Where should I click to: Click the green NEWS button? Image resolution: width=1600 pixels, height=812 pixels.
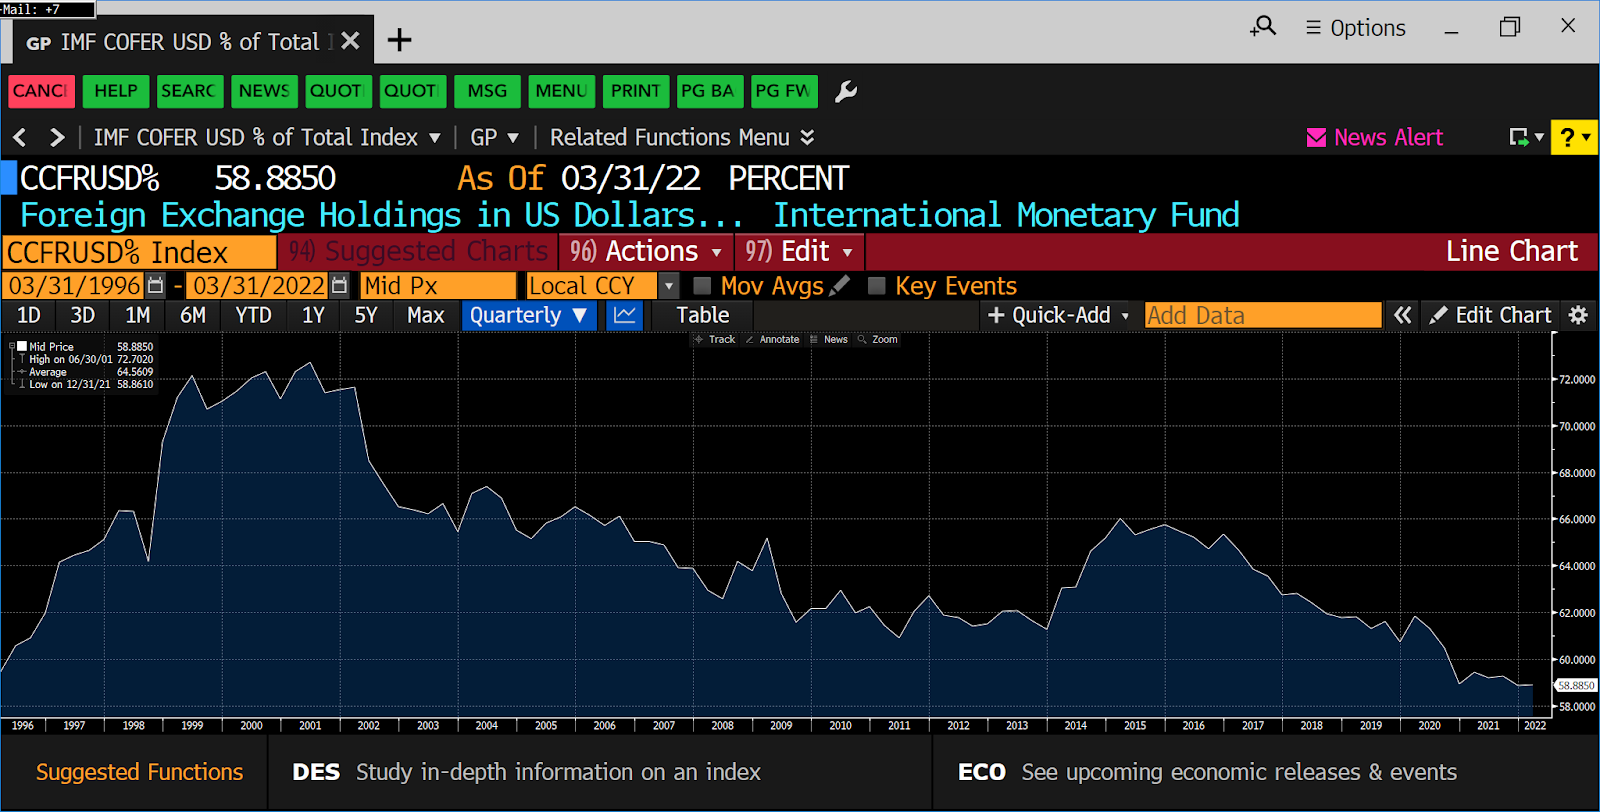264,91
